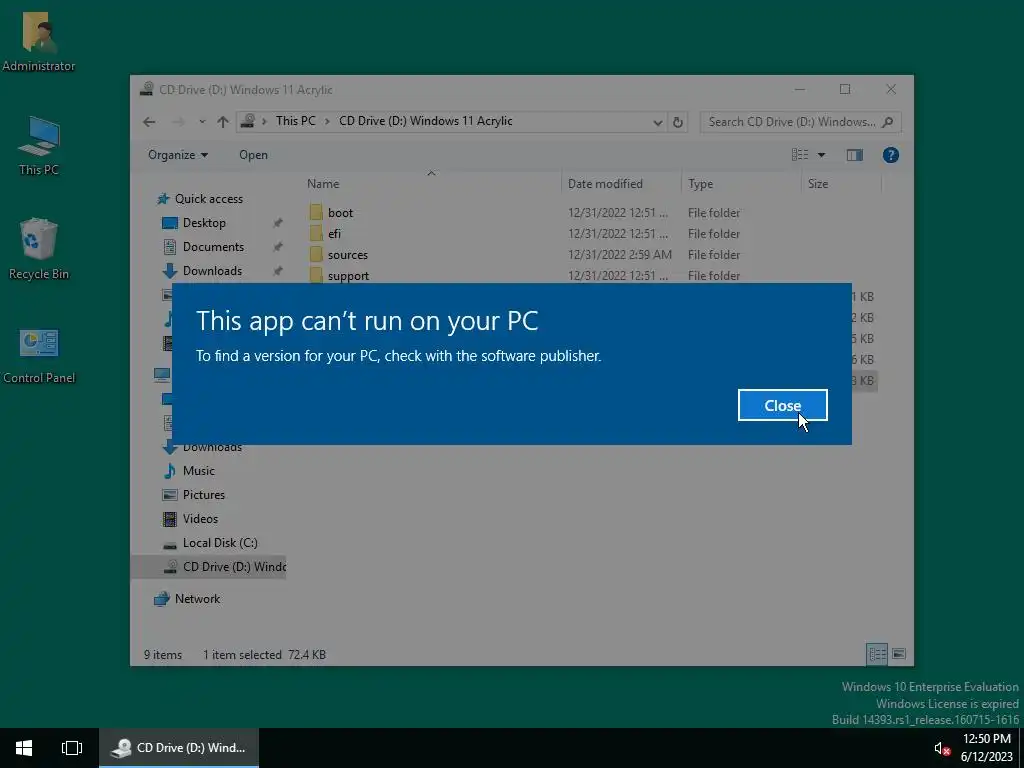Sort by Date modified column header
Viewport: 1024px width, 768px height.
tap(621, 184)
